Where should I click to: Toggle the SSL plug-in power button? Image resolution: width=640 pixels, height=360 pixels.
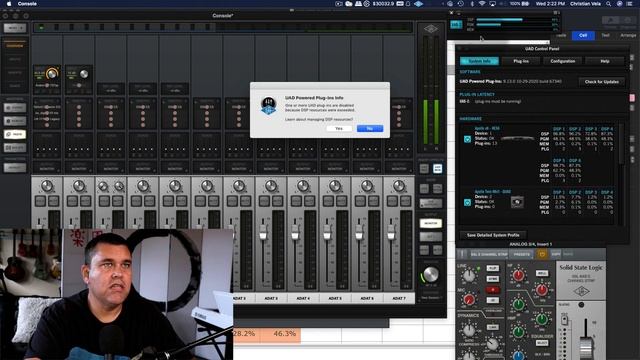(542, 254)
